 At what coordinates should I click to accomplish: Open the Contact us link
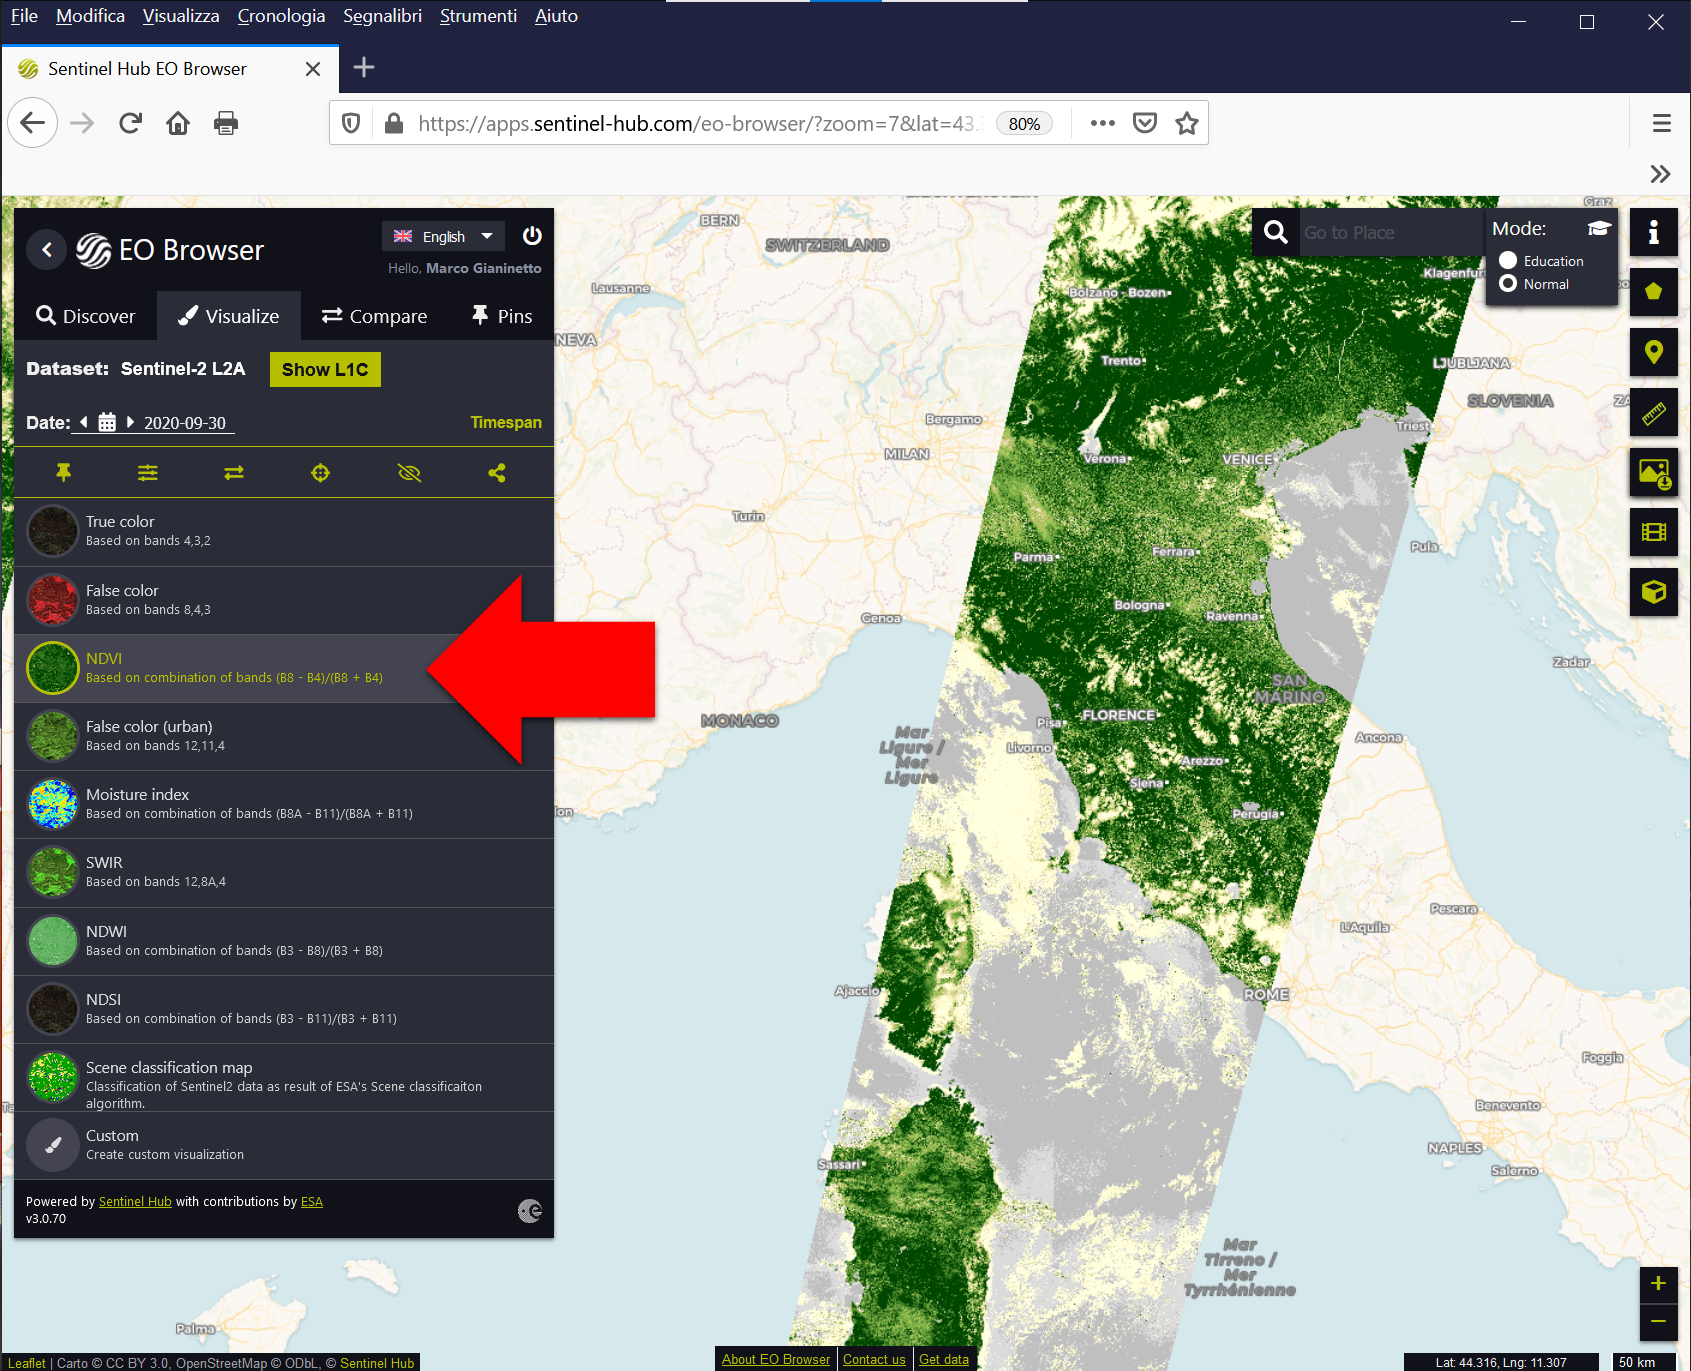click(874, 1360)
